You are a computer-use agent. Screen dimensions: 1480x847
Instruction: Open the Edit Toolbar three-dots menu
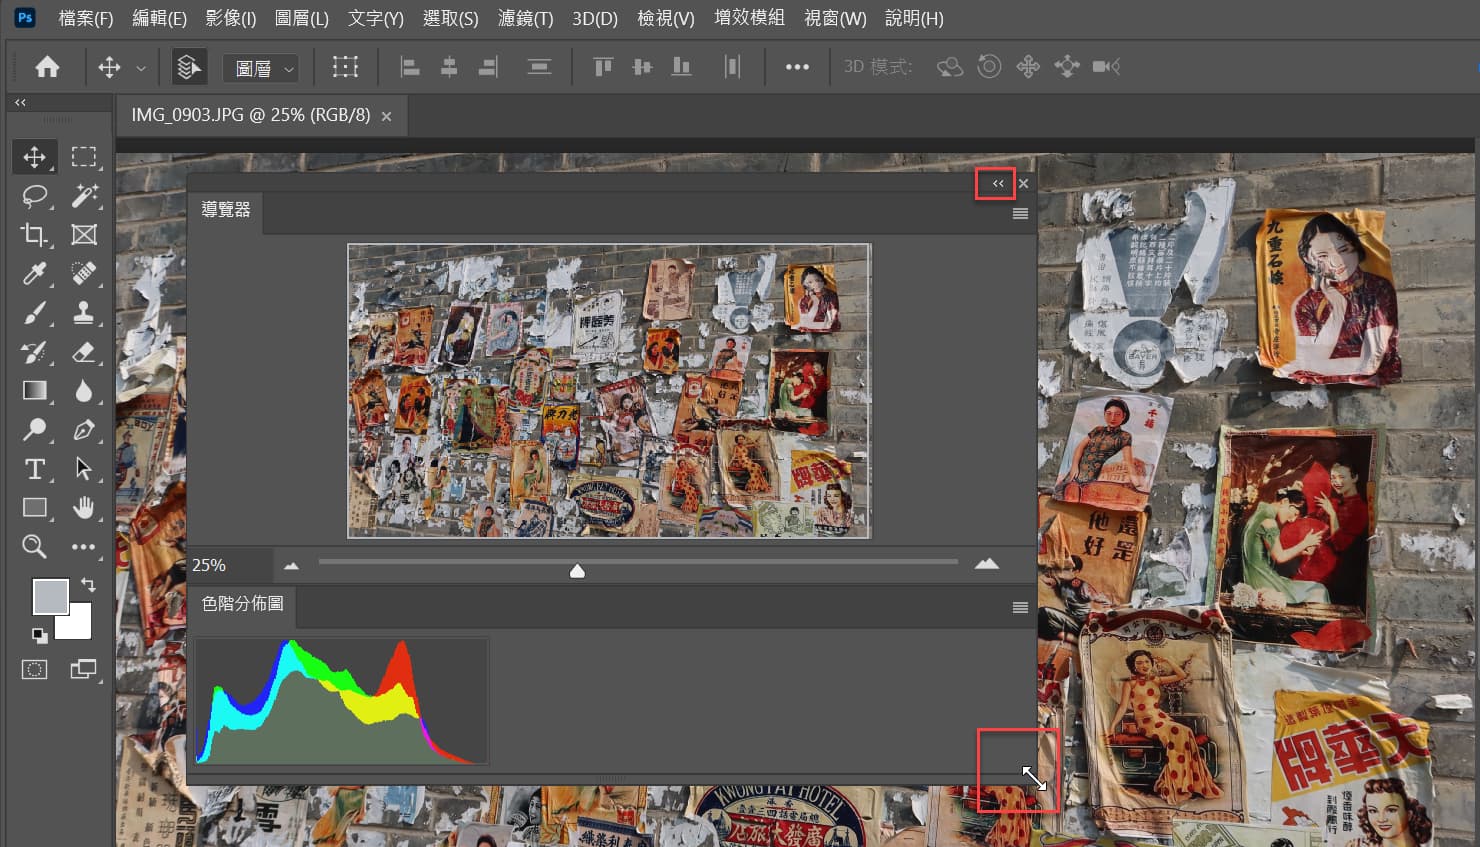click(84, 546)
